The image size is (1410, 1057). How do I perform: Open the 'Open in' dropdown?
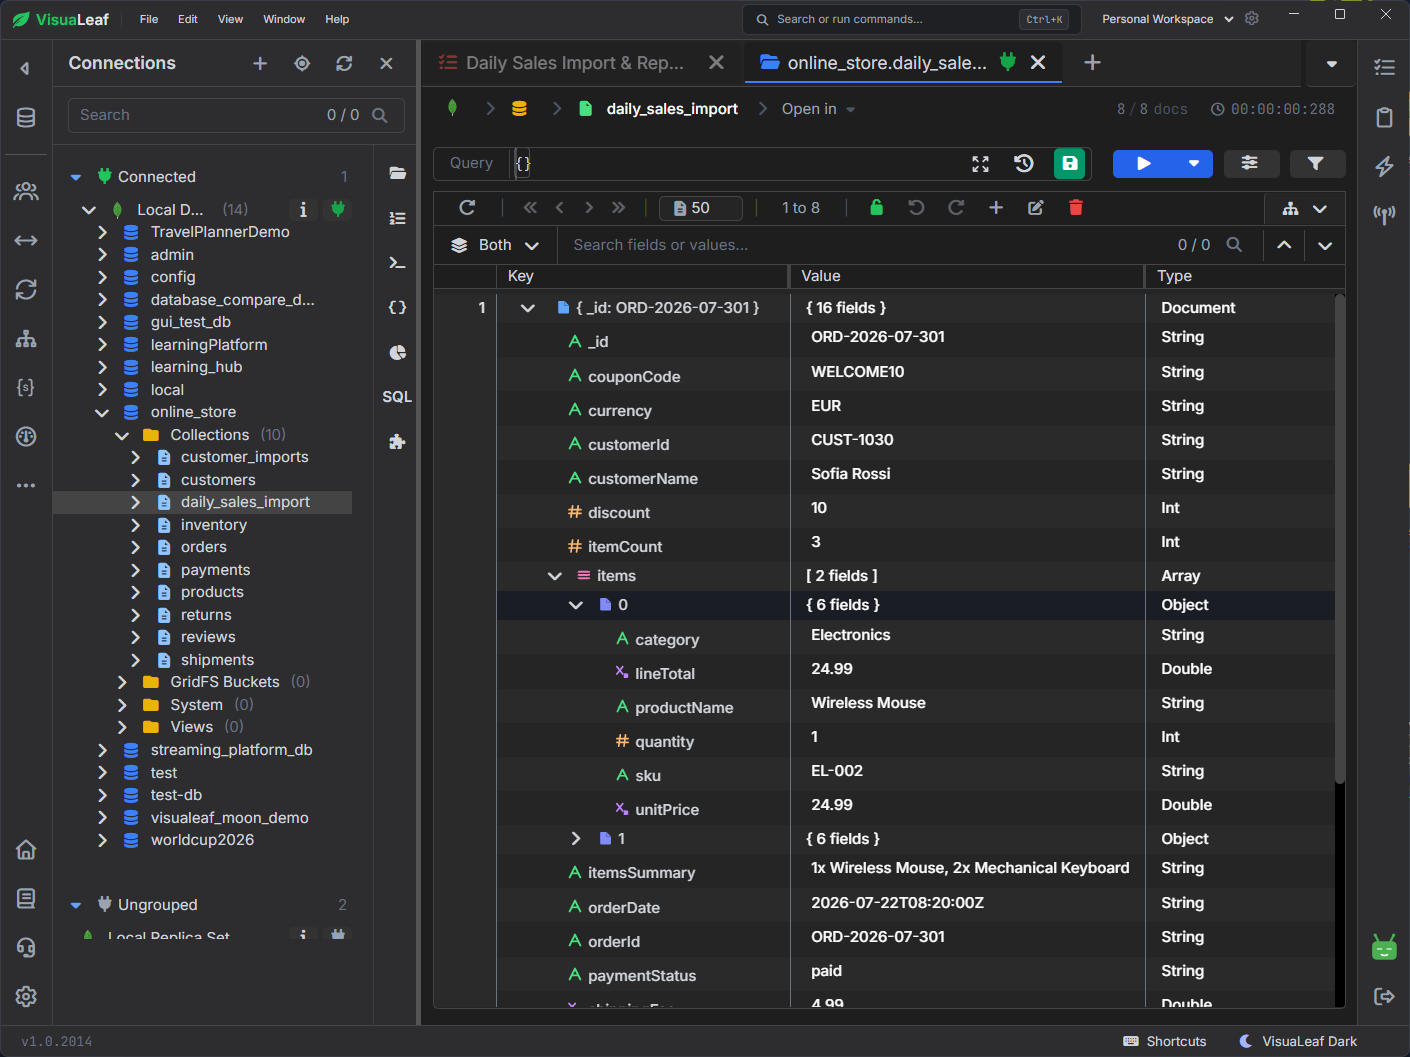point(818,109)
